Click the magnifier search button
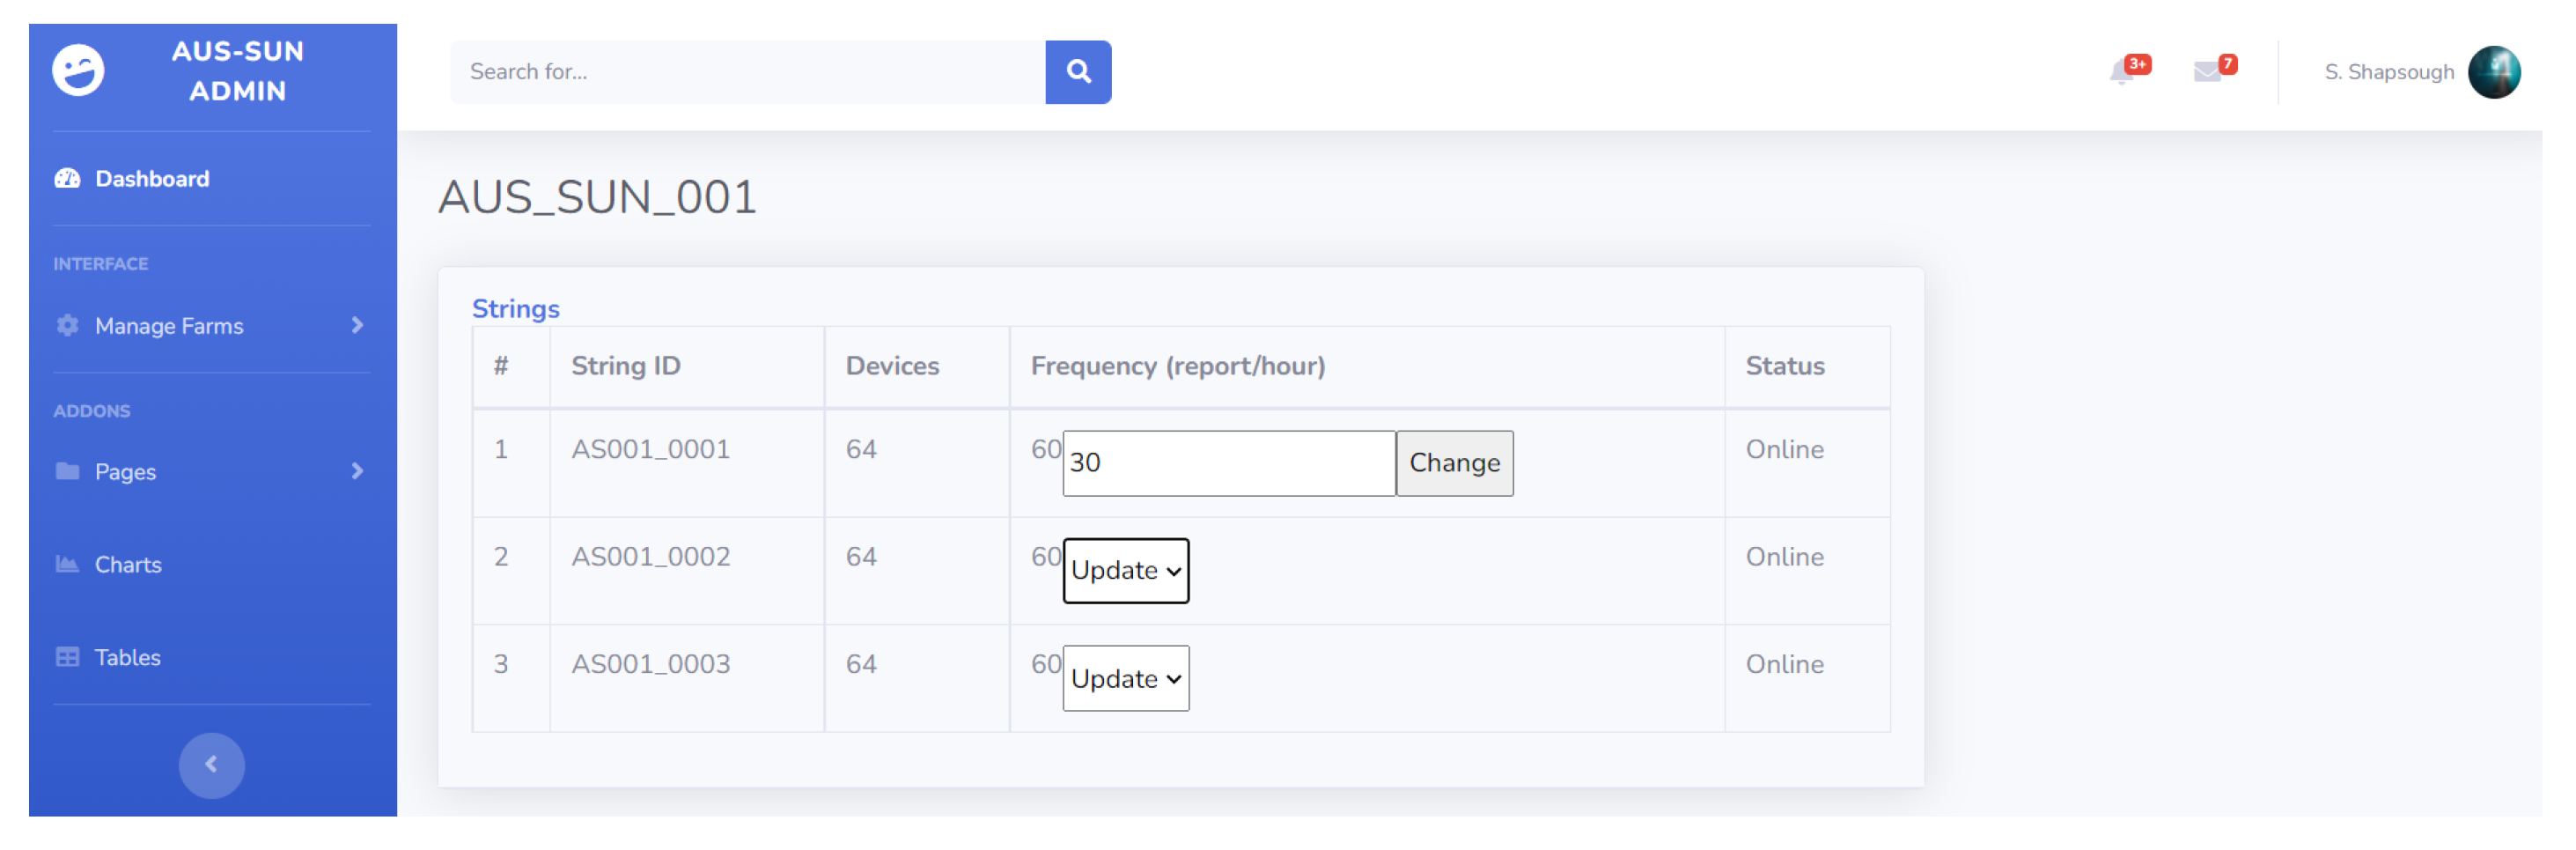The height and width of the screenshot is (850, 2576). [1078, 72]
